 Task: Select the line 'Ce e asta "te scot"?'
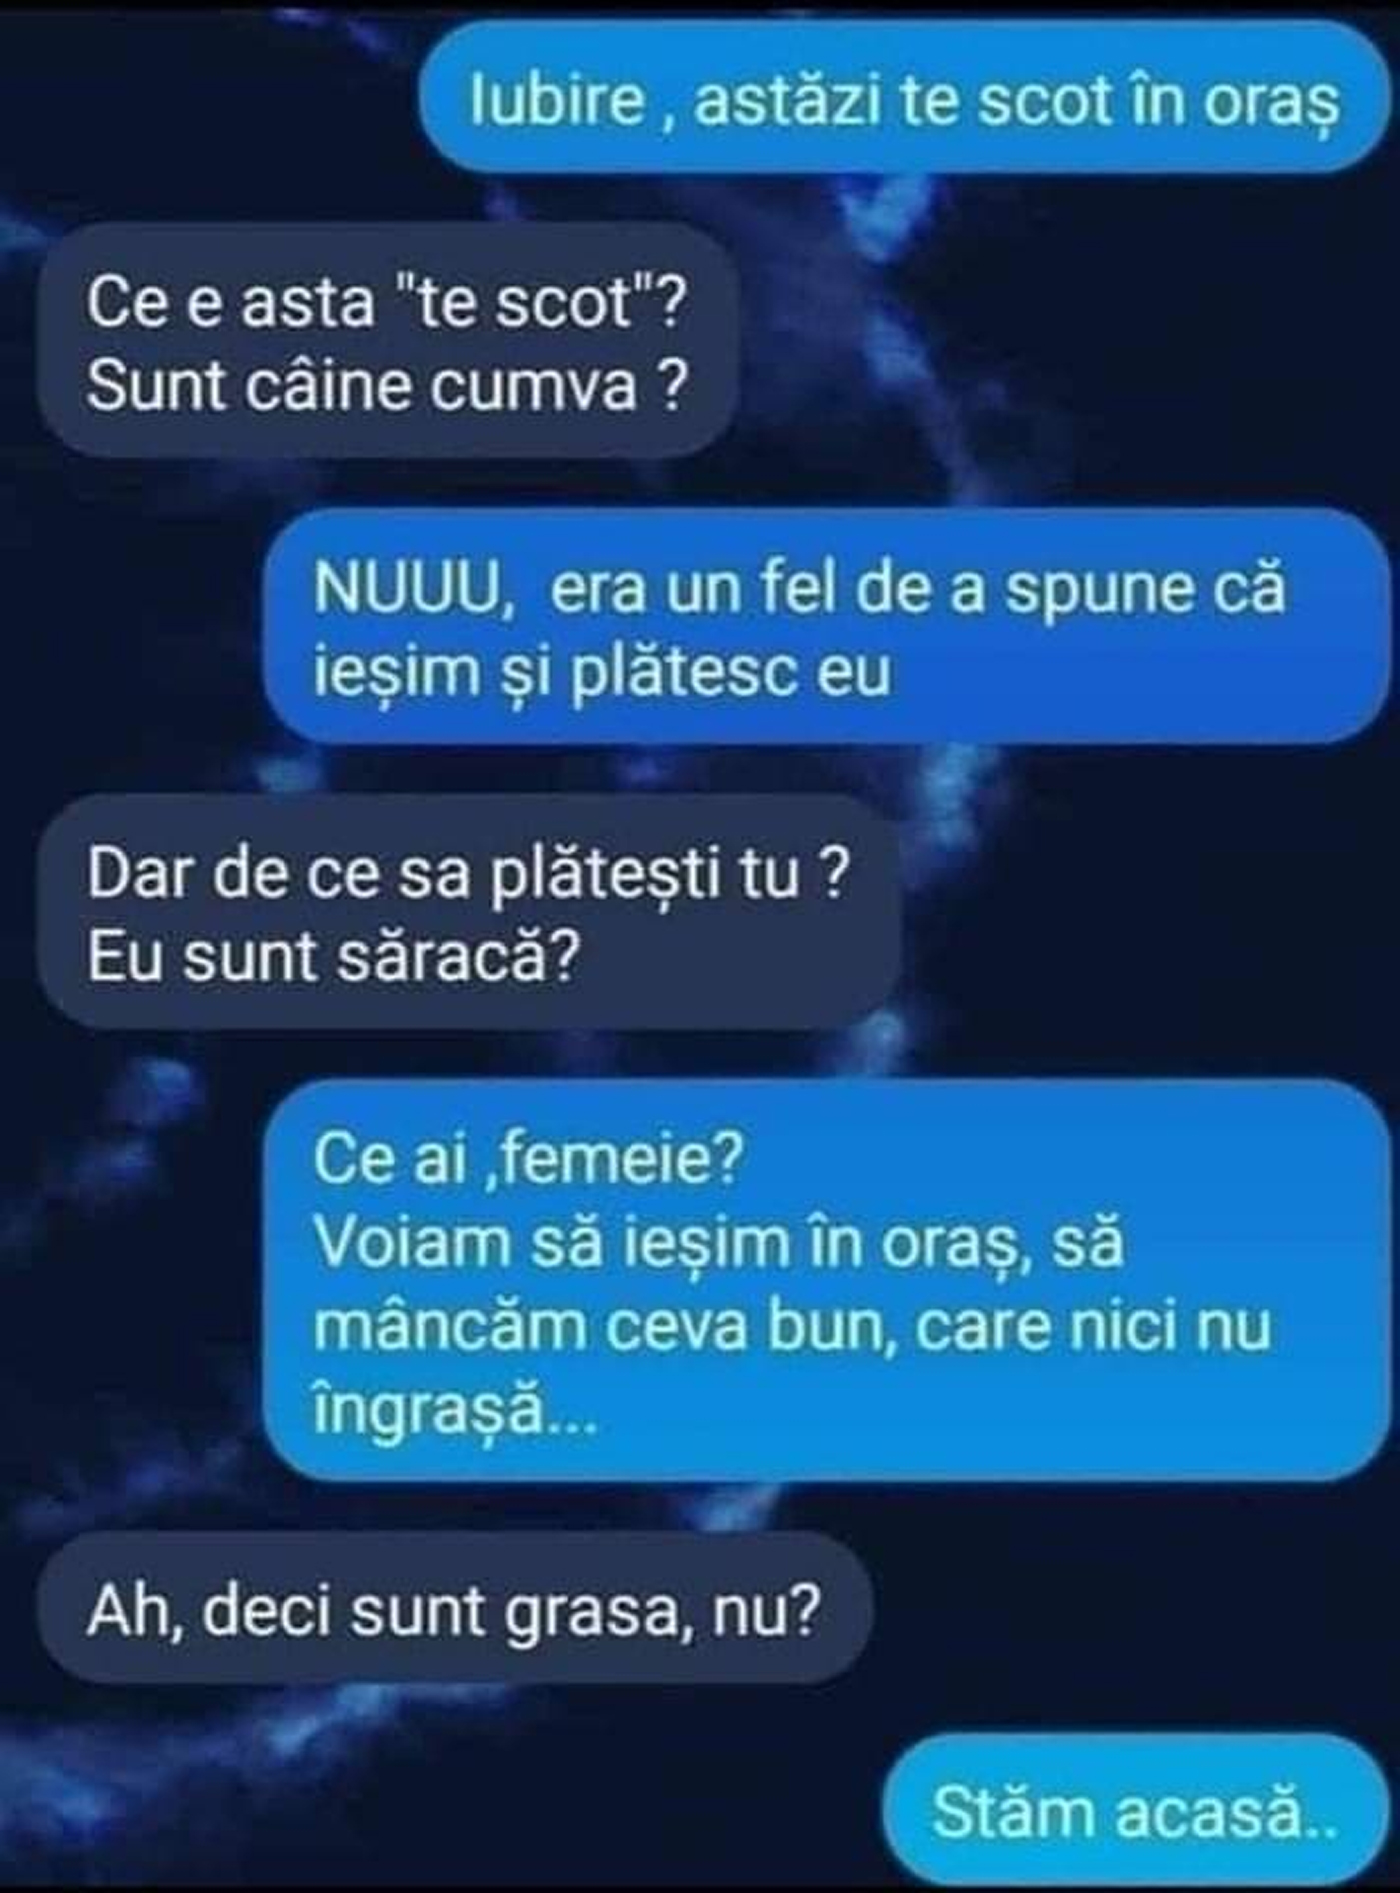(x=387, y=302)
